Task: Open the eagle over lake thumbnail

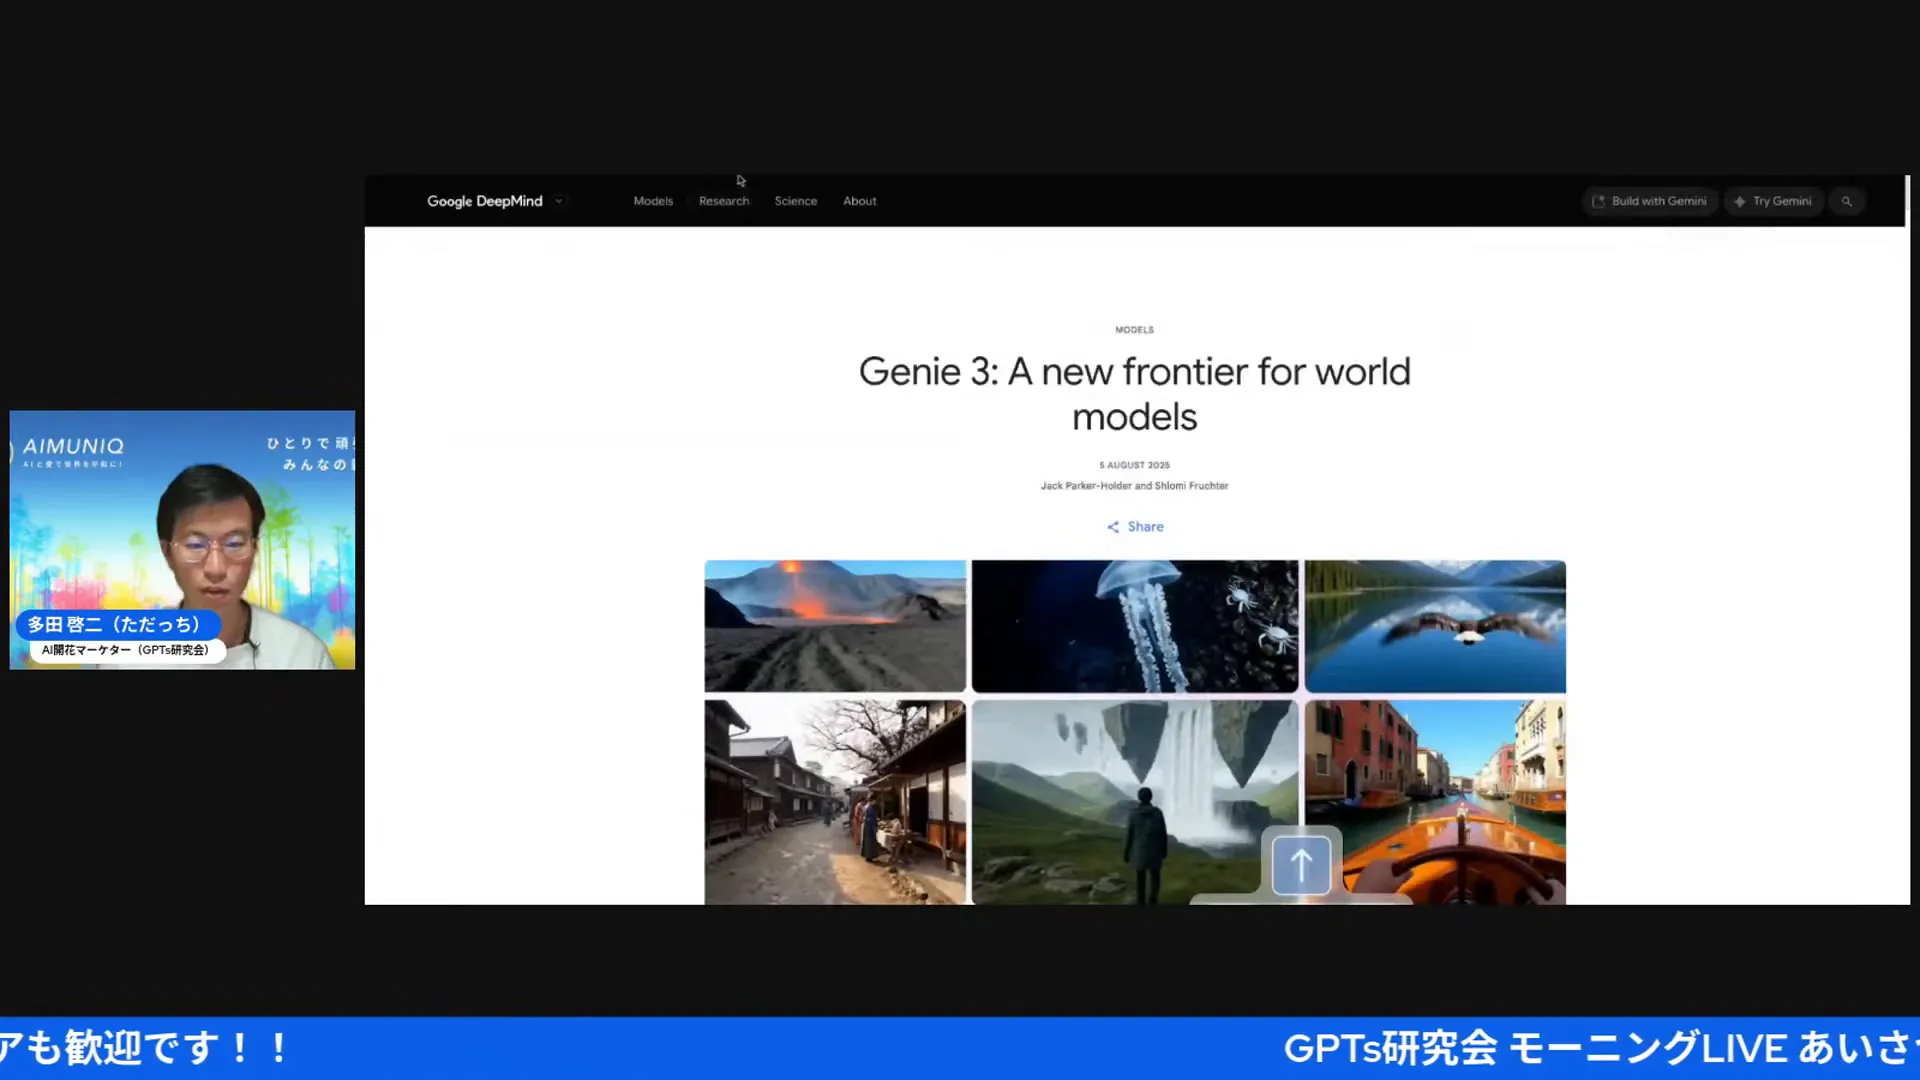Action: coord(1435,626)
